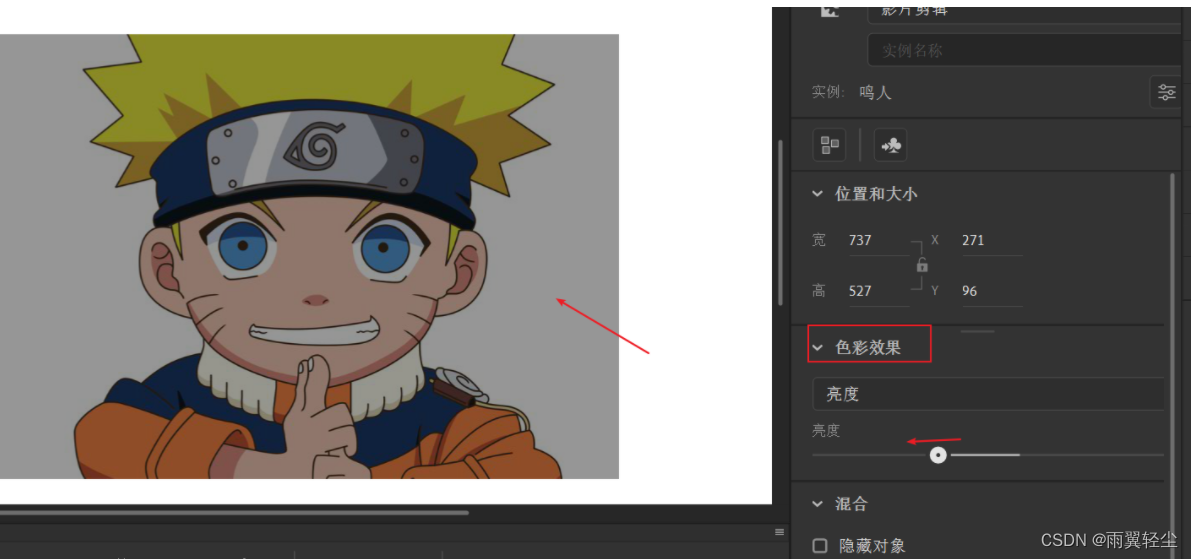The width and height of the screenshot is (1194, 559).
Task: Click the Break Apart icon button
Action: point(829,145)
